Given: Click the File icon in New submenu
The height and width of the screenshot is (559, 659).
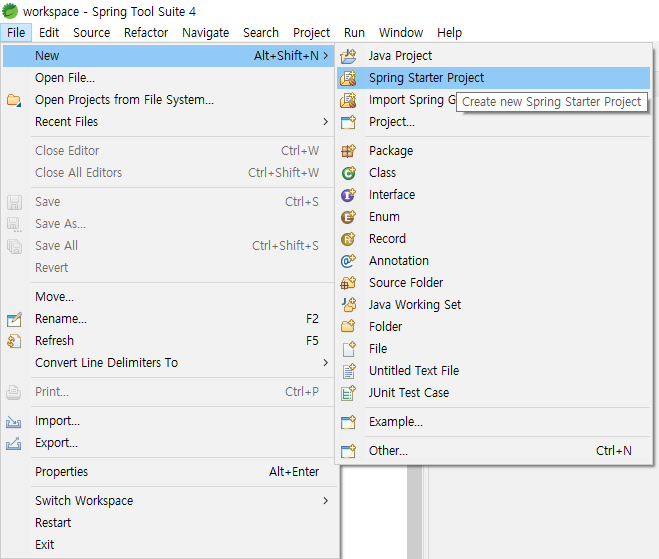Looking at the screenshot, I should (348, 348).
